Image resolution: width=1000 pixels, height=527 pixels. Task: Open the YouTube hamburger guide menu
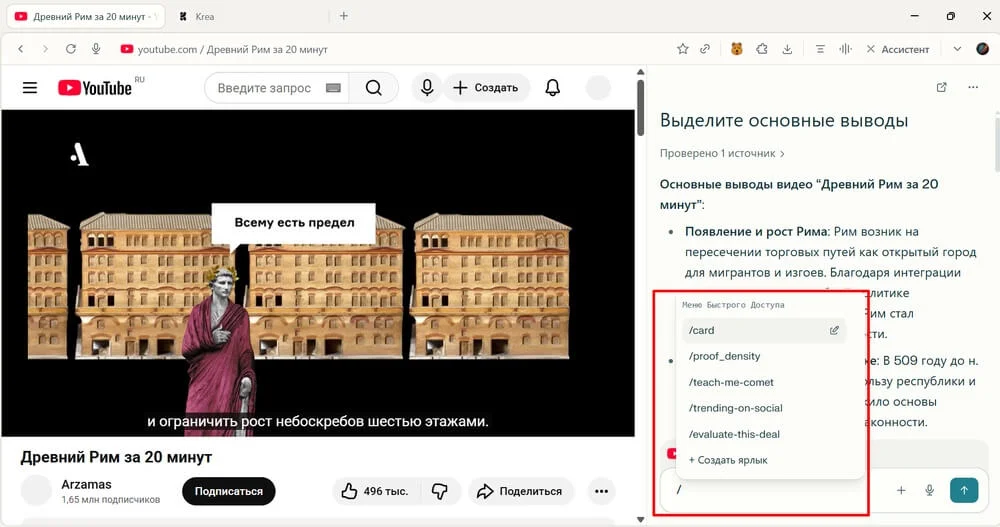pyautogui.click(x=30, y=88)
